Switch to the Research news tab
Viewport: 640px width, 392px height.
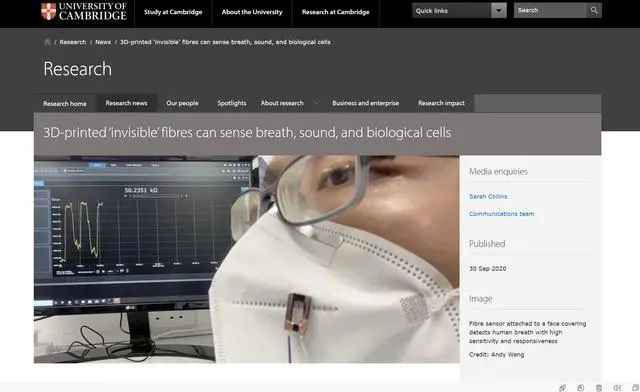point(126,103)
